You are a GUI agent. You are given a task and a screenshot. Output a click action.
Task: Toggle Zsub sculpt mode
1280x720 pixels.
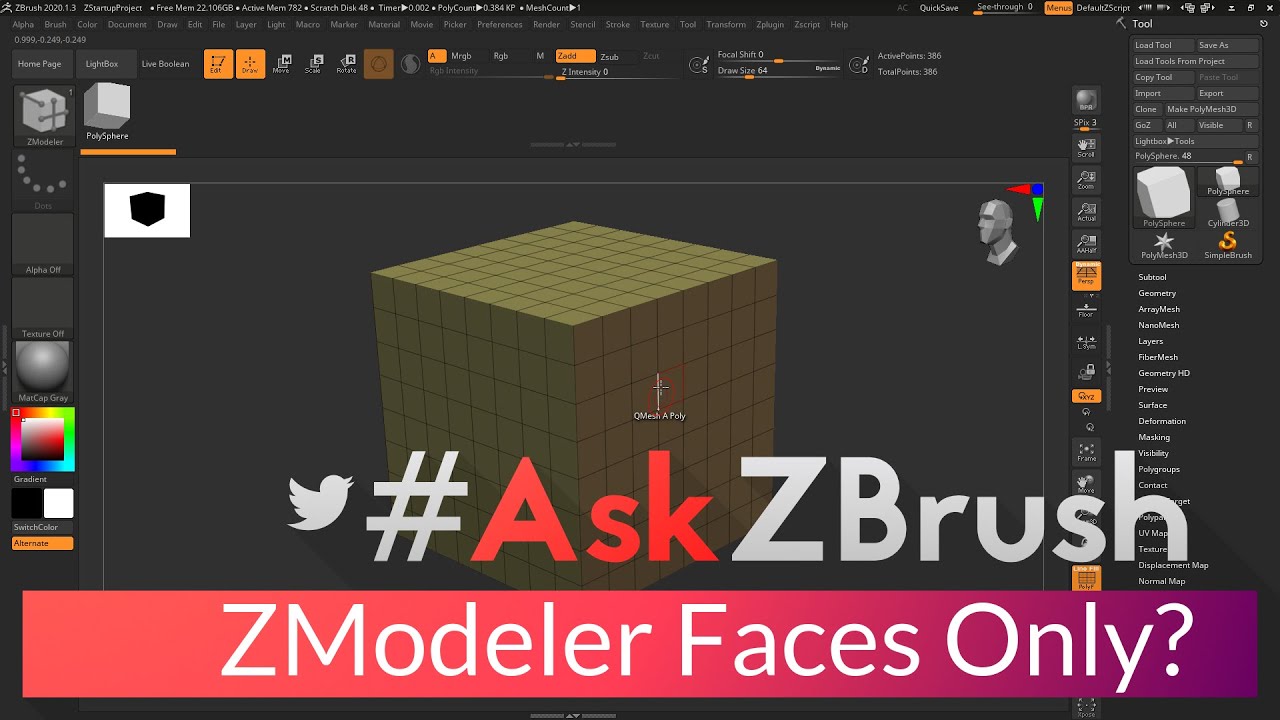609,56
